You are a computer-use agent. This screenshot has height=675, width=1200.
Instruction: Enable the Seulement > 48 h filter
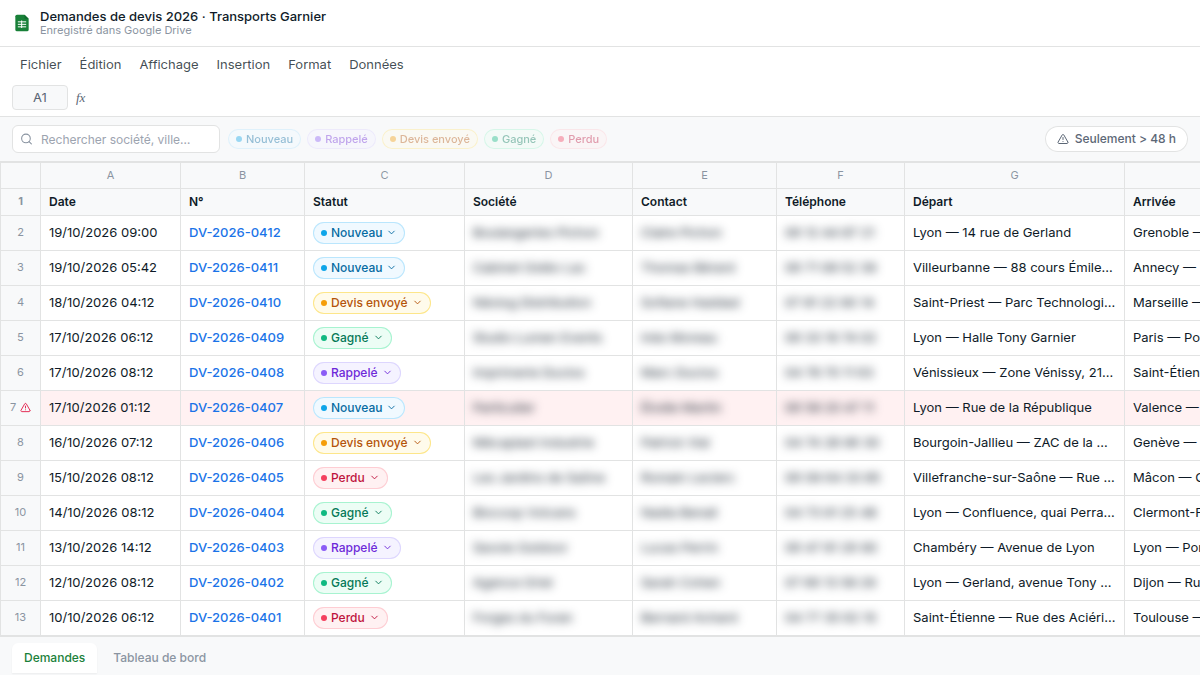1116,139
